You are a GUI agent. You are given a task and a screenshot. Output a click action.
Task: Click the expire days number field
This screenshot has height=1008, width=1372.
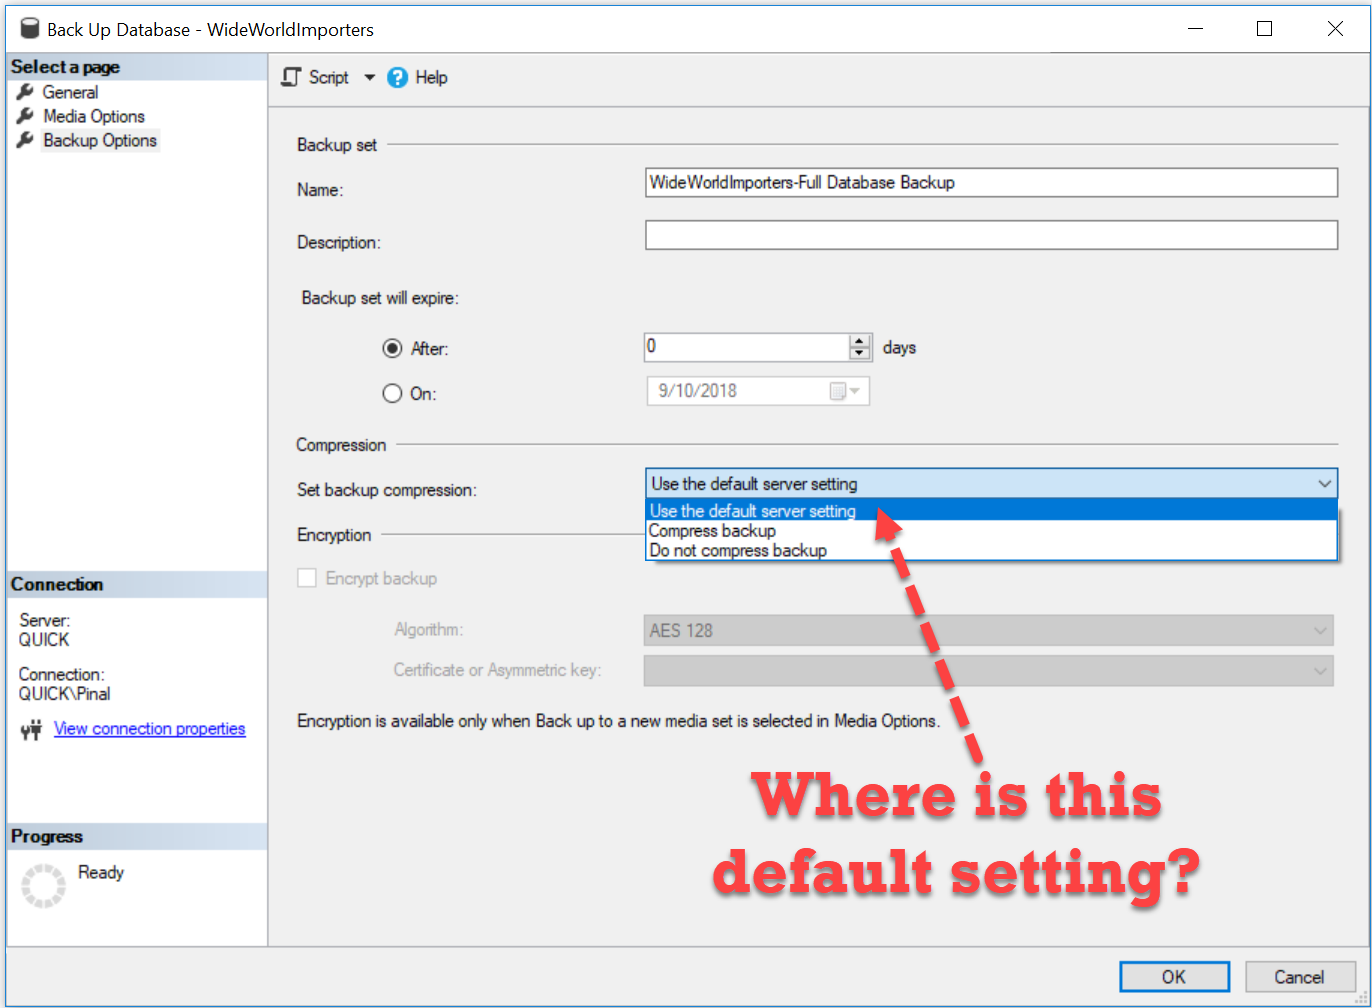point(747,347)
